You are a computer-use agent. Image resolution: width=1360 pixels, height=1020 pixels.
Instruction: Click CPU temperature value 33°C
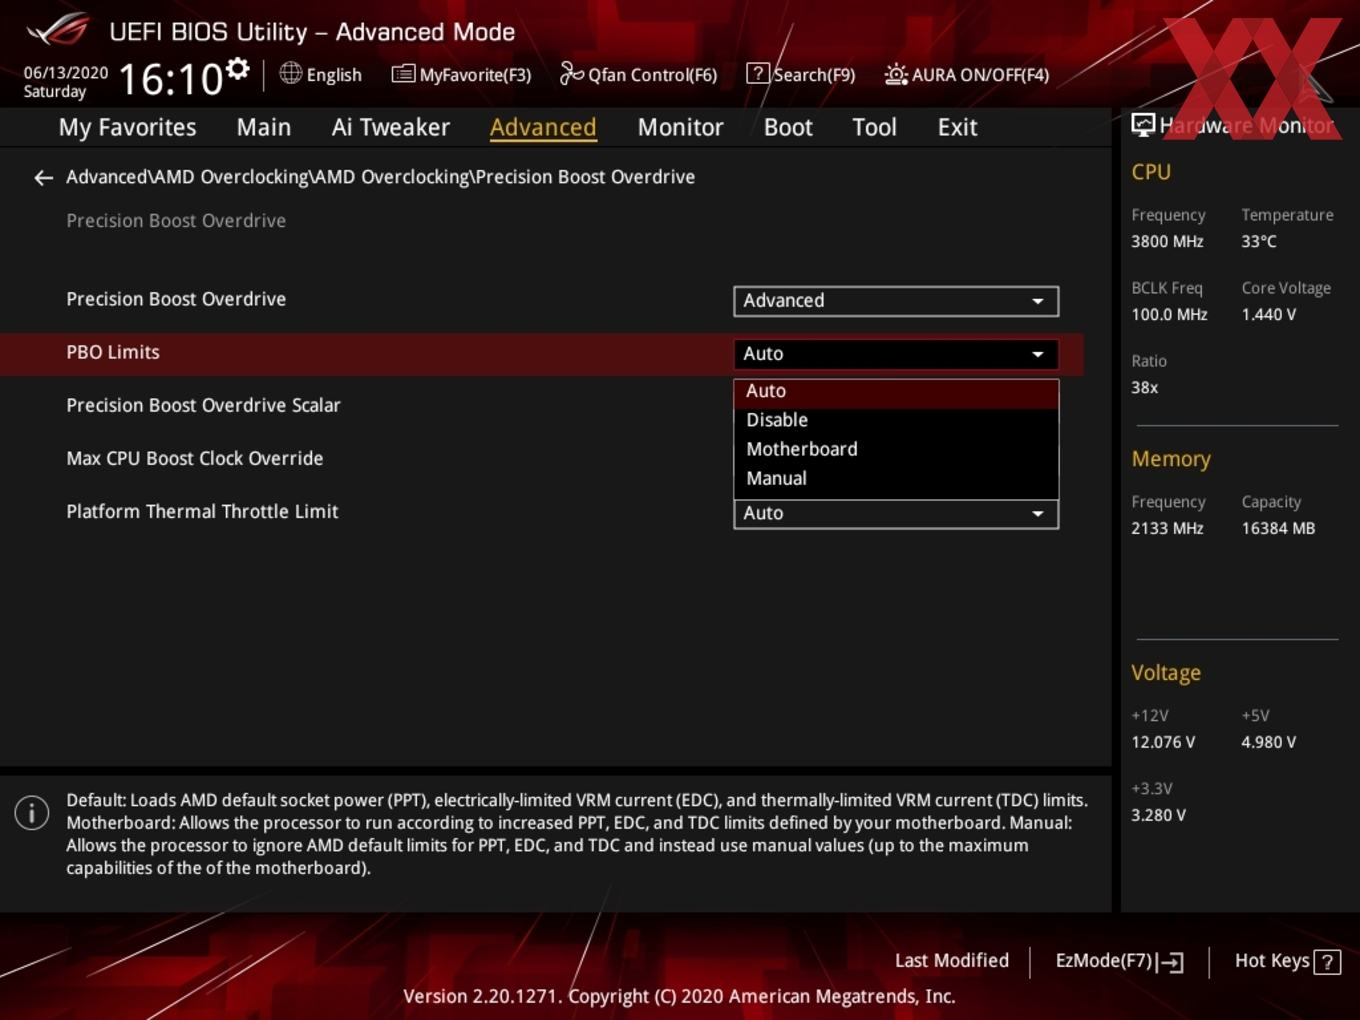click(x=1259, y=242)
